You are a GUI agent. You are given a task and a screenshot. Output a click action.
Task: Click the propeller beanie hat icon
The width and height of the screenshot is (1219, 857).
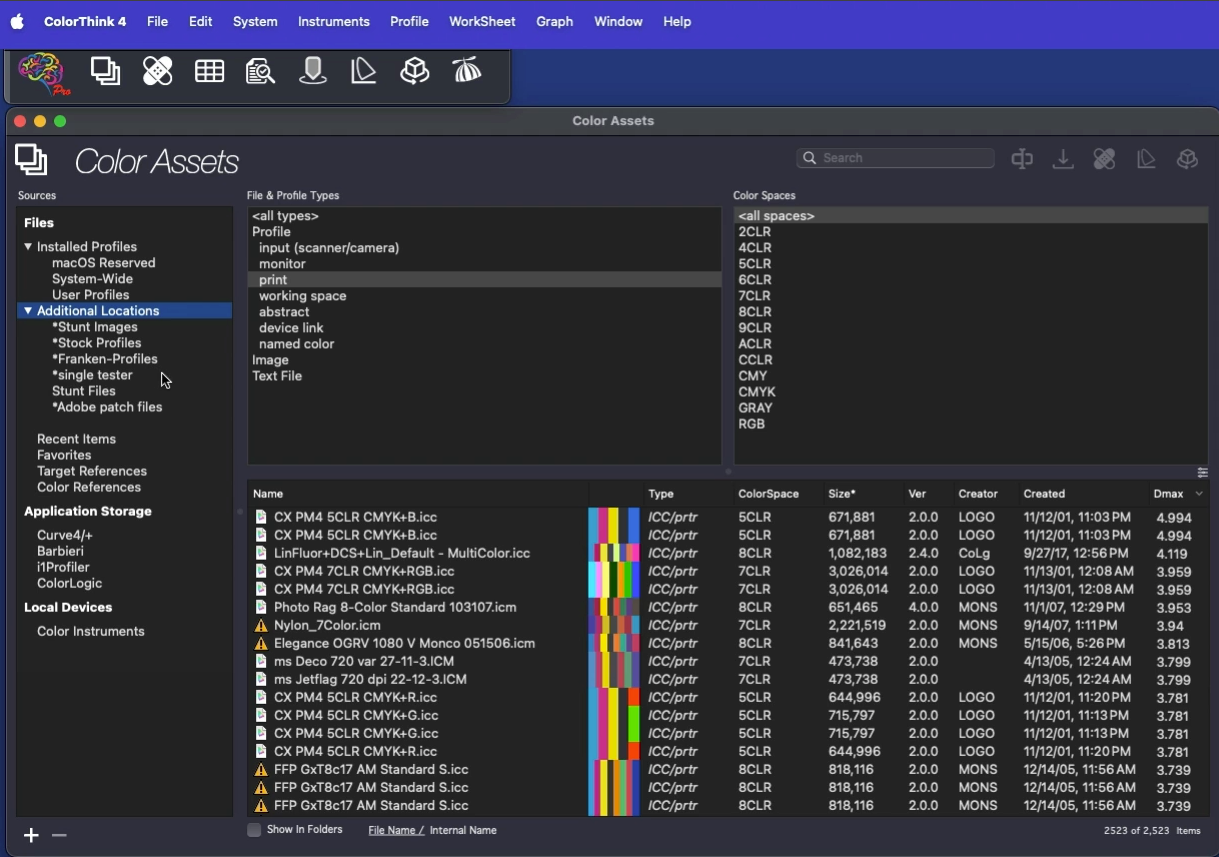point(467,72)
